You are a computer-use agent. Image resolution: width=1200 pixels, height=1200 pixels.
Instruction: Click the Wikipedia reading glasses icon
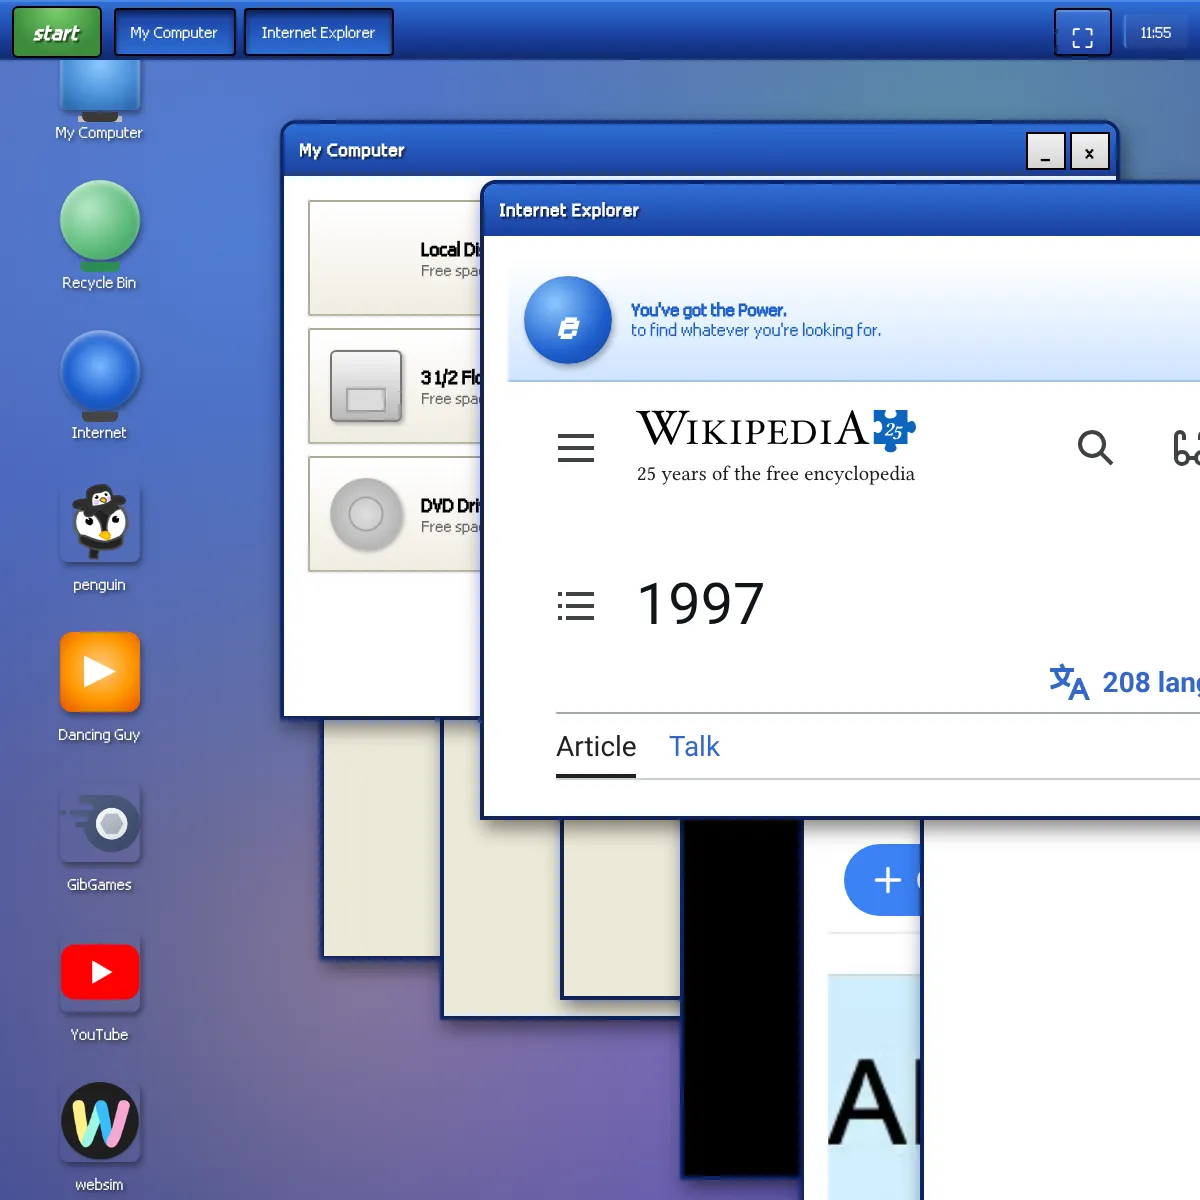click(1186, 448)
